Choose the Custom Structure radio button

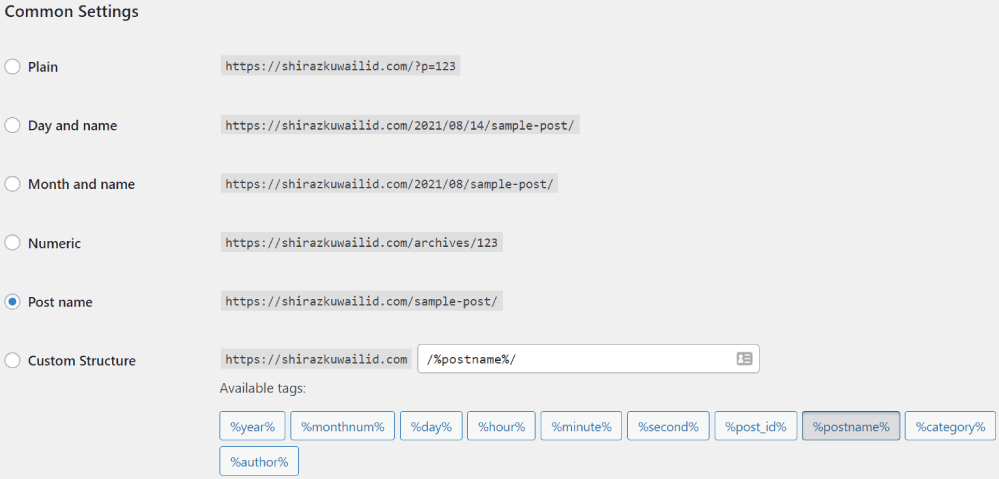[12, 361]
